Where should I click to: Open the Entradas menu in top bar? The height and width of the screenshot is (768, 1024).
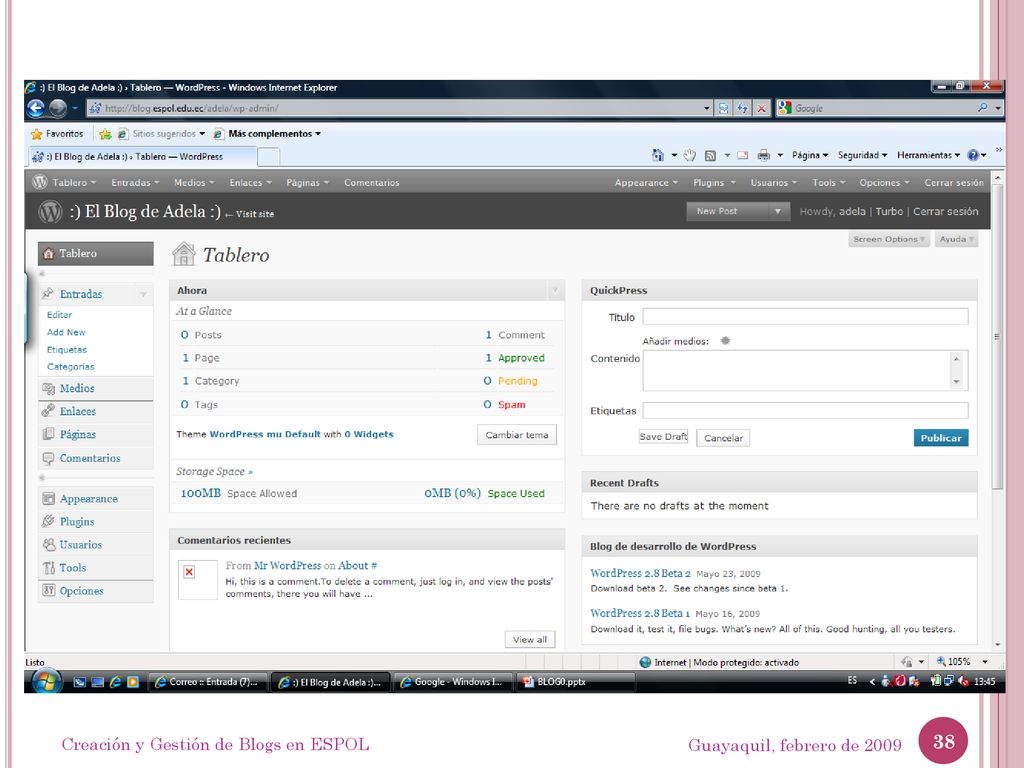tap(135, 183)
